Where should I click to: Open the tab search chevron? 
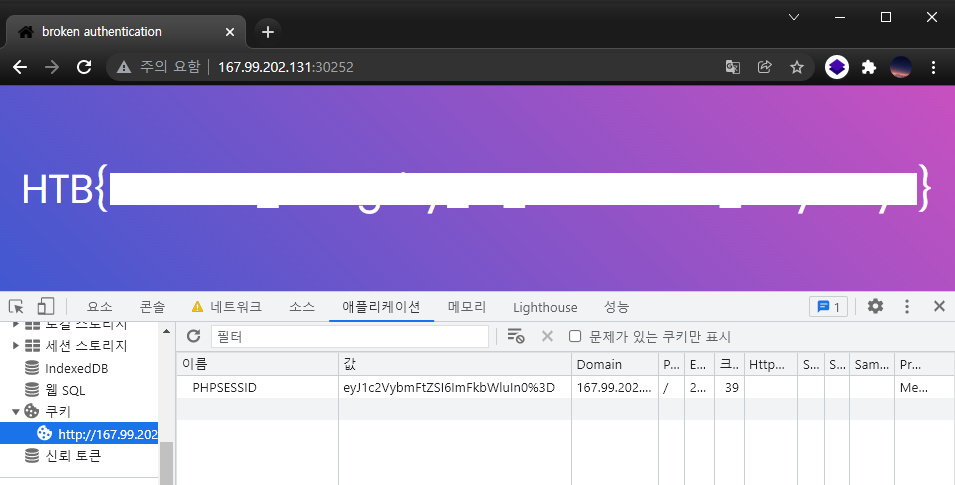(794, 17)
